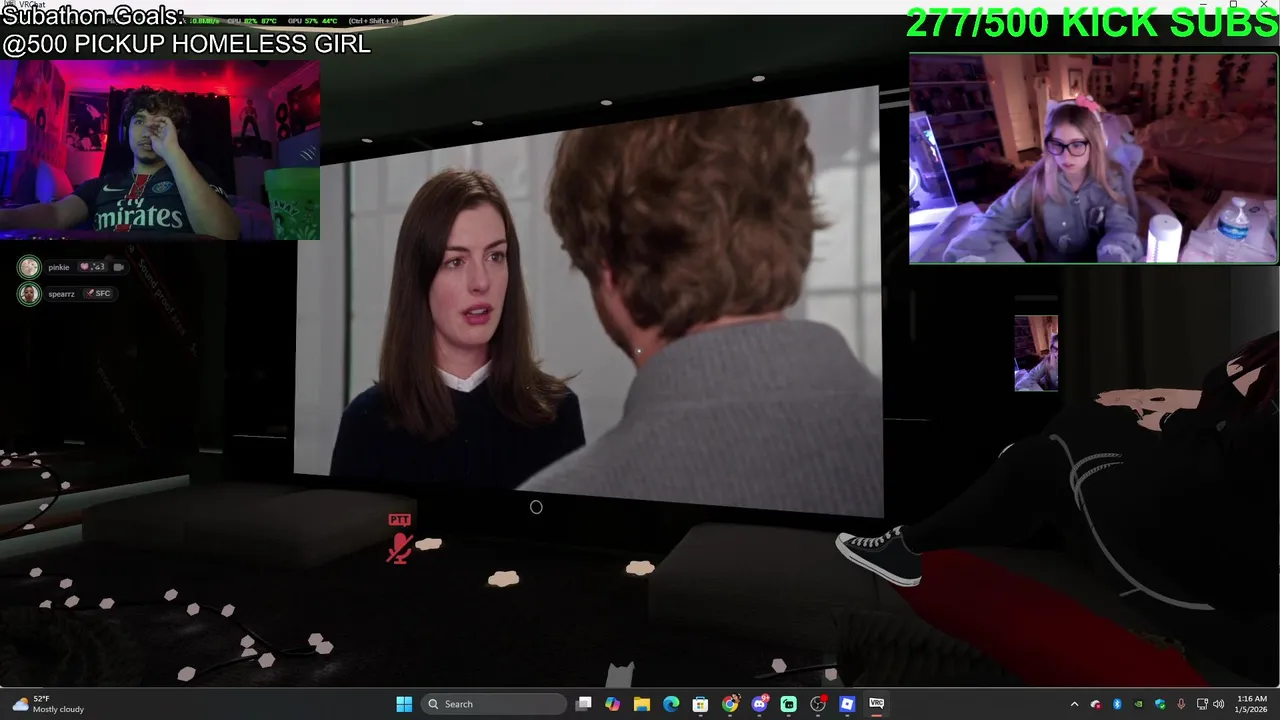Open File Explorer from the taskbar

pyautogui.click(x=642, y=704)
